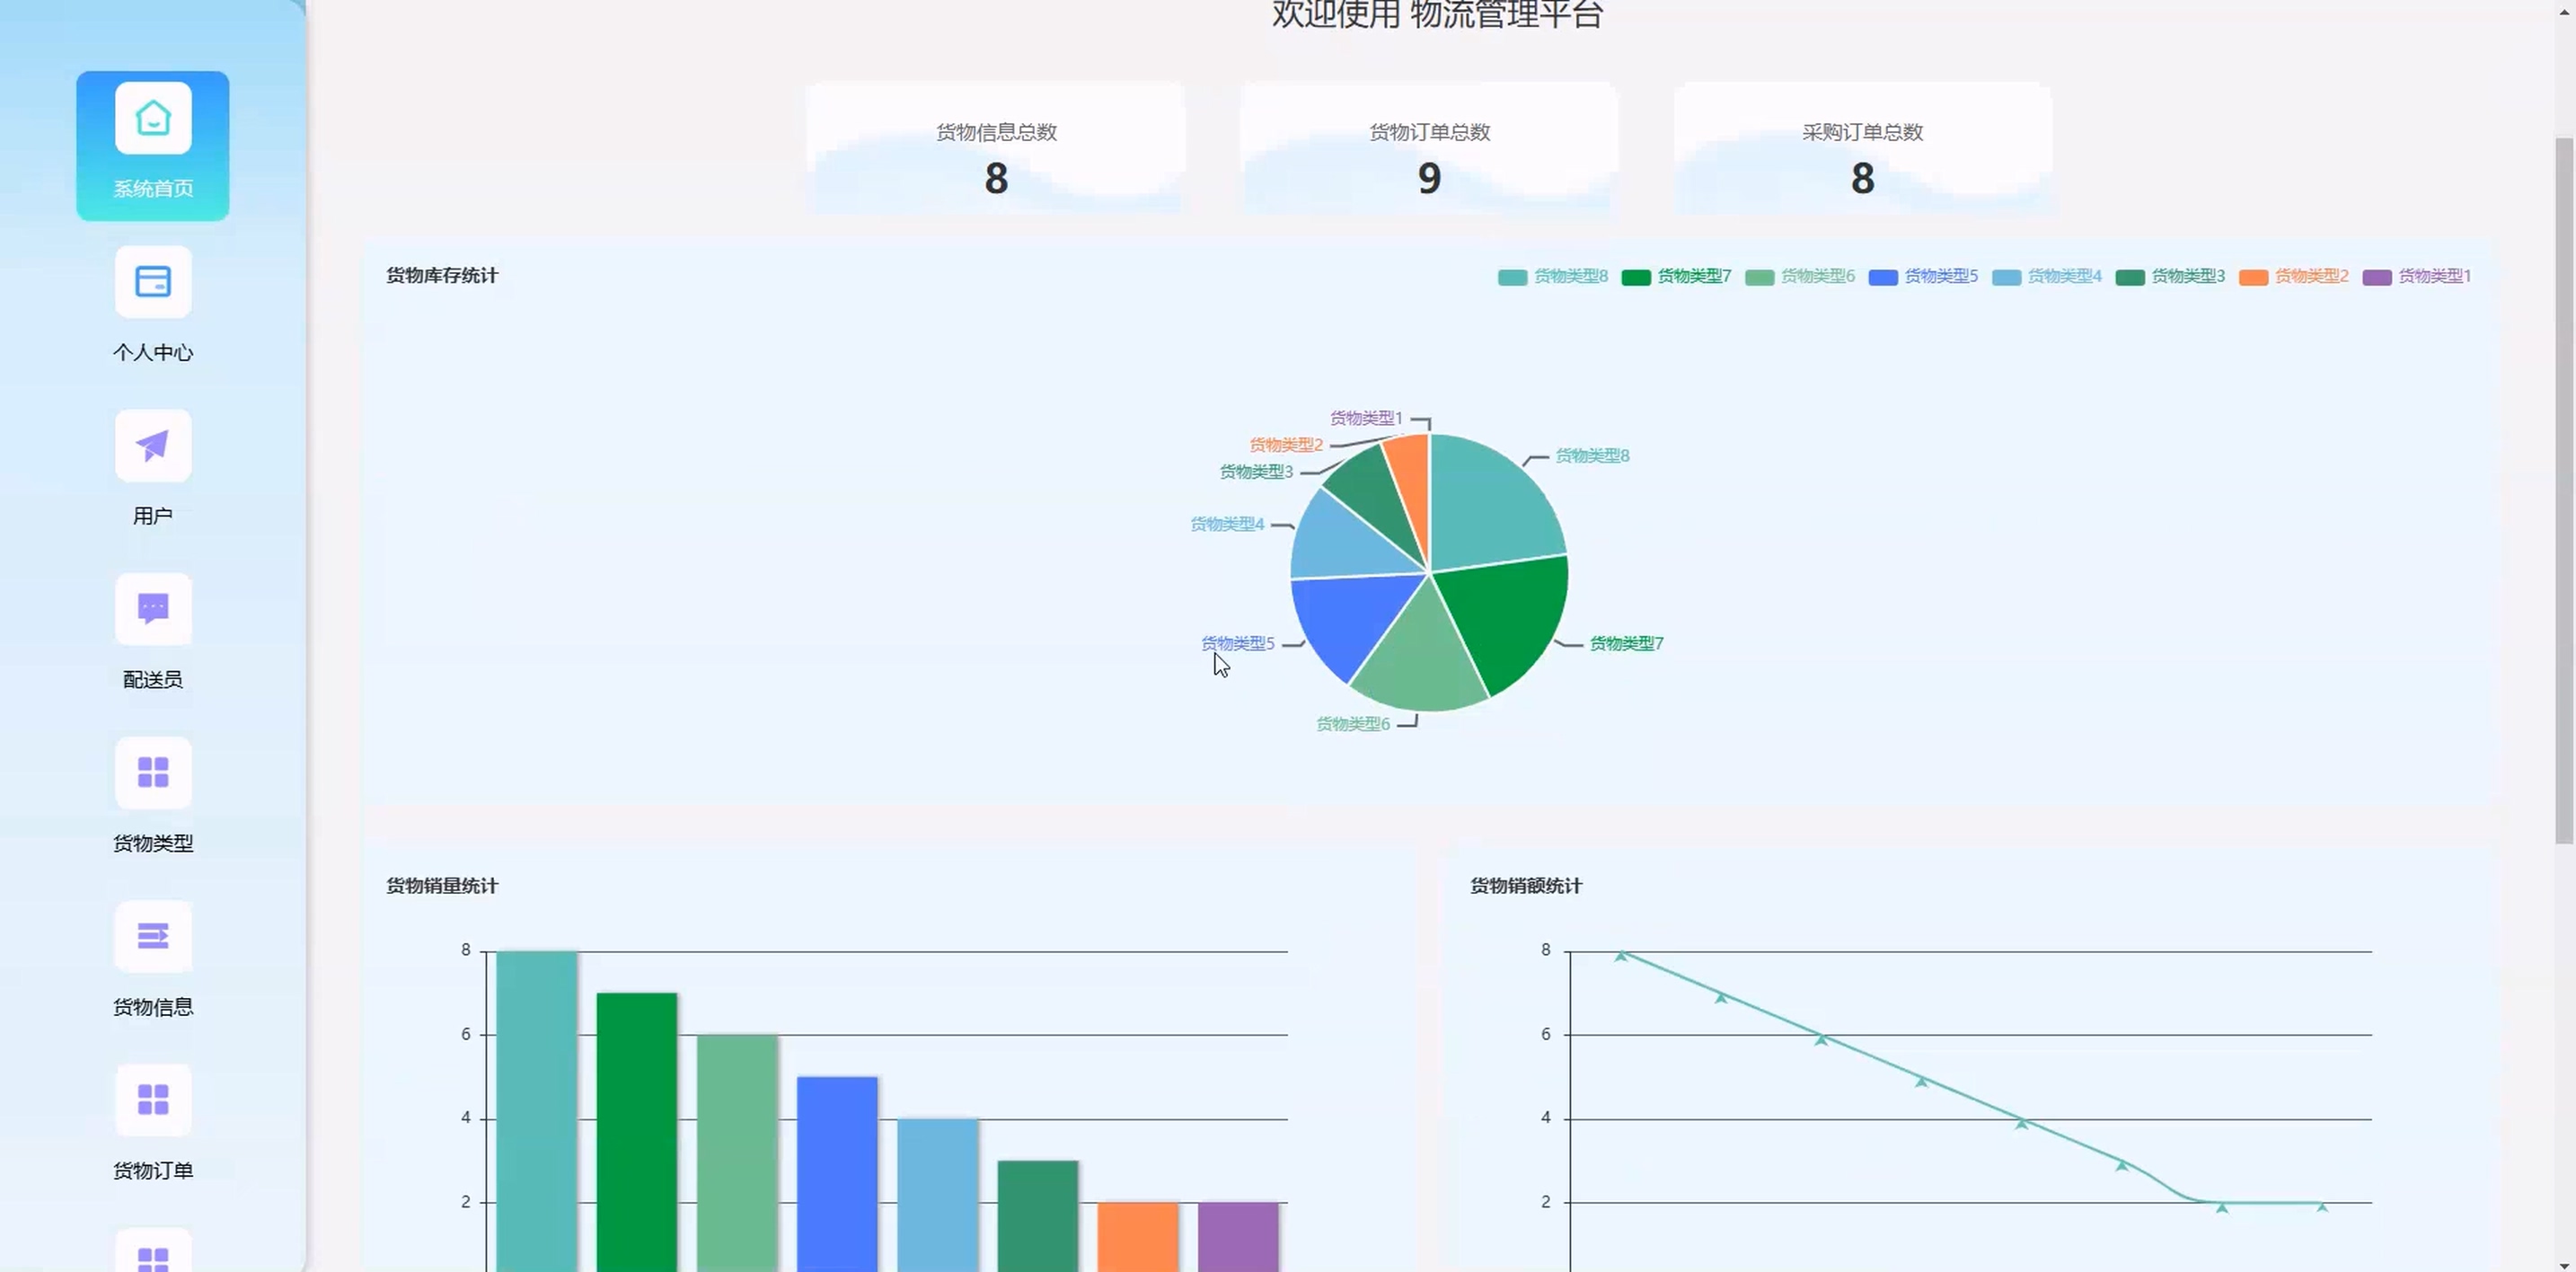This screenshot has width=2576, height=1272.
Task: Toggle 货物类型7 legend entry
Action: pos(1676,277)
